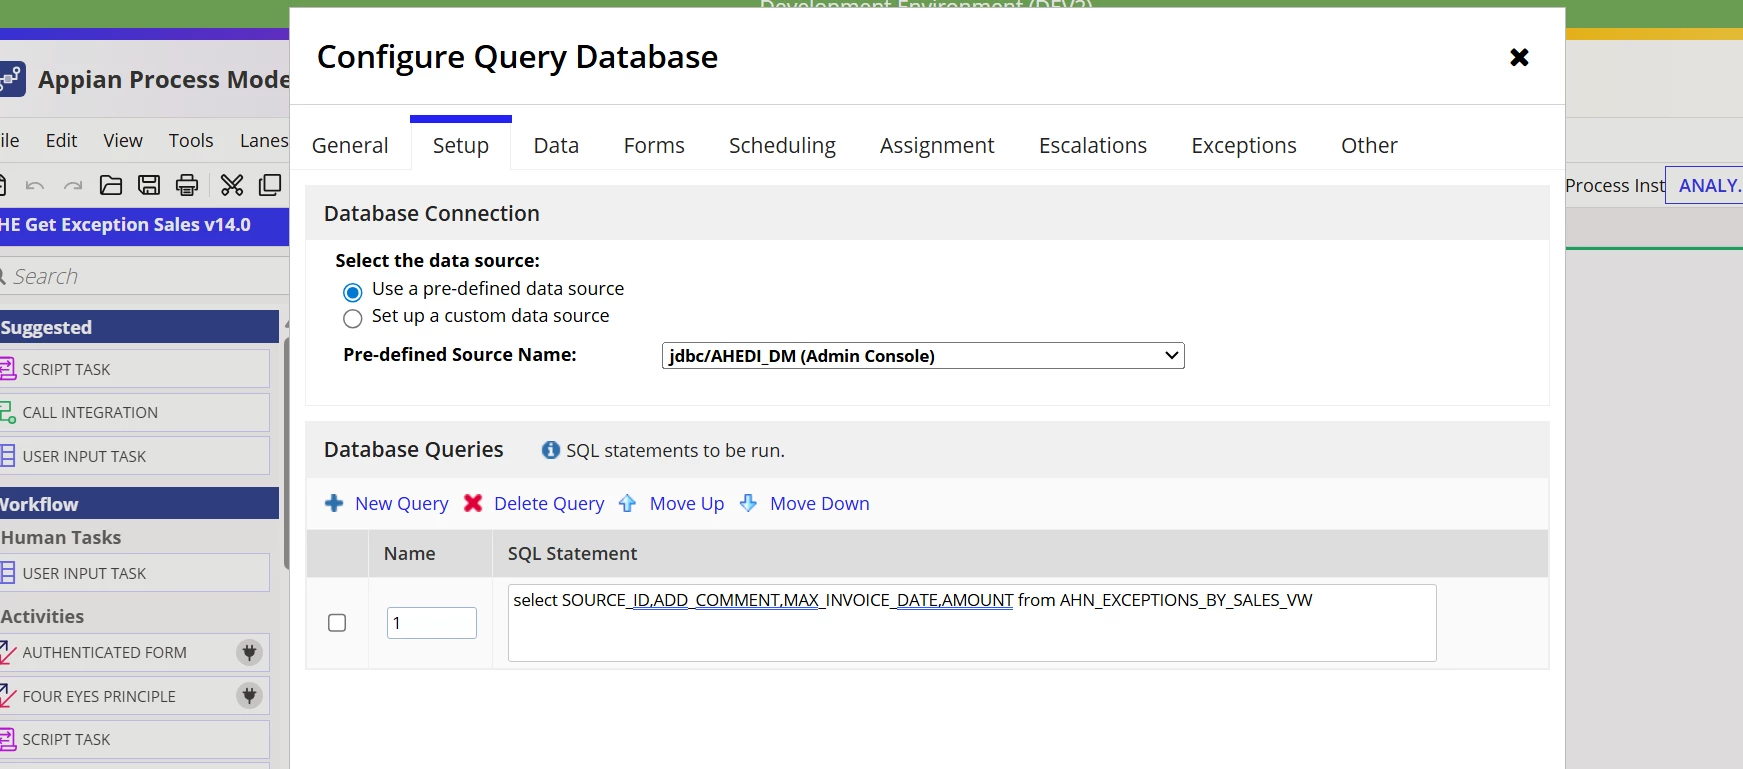This screenshot has height=769, width=1743.
Task: Select 'Use a pre-defined data source' option
Action: coord(353,292)
